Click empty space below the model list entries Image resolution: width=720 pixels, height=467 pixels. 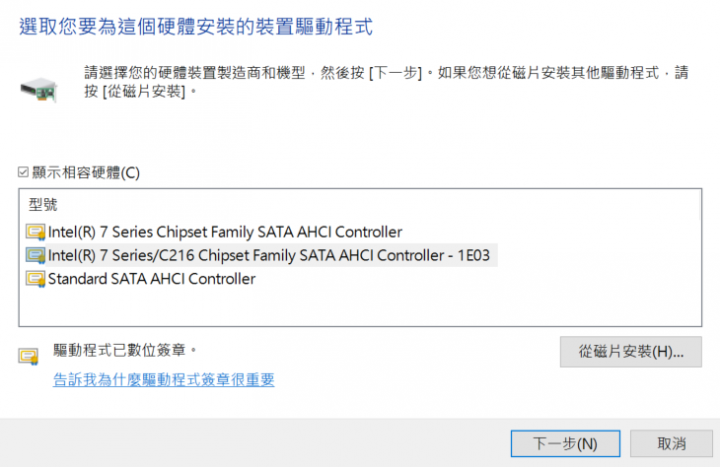(360, 307)
